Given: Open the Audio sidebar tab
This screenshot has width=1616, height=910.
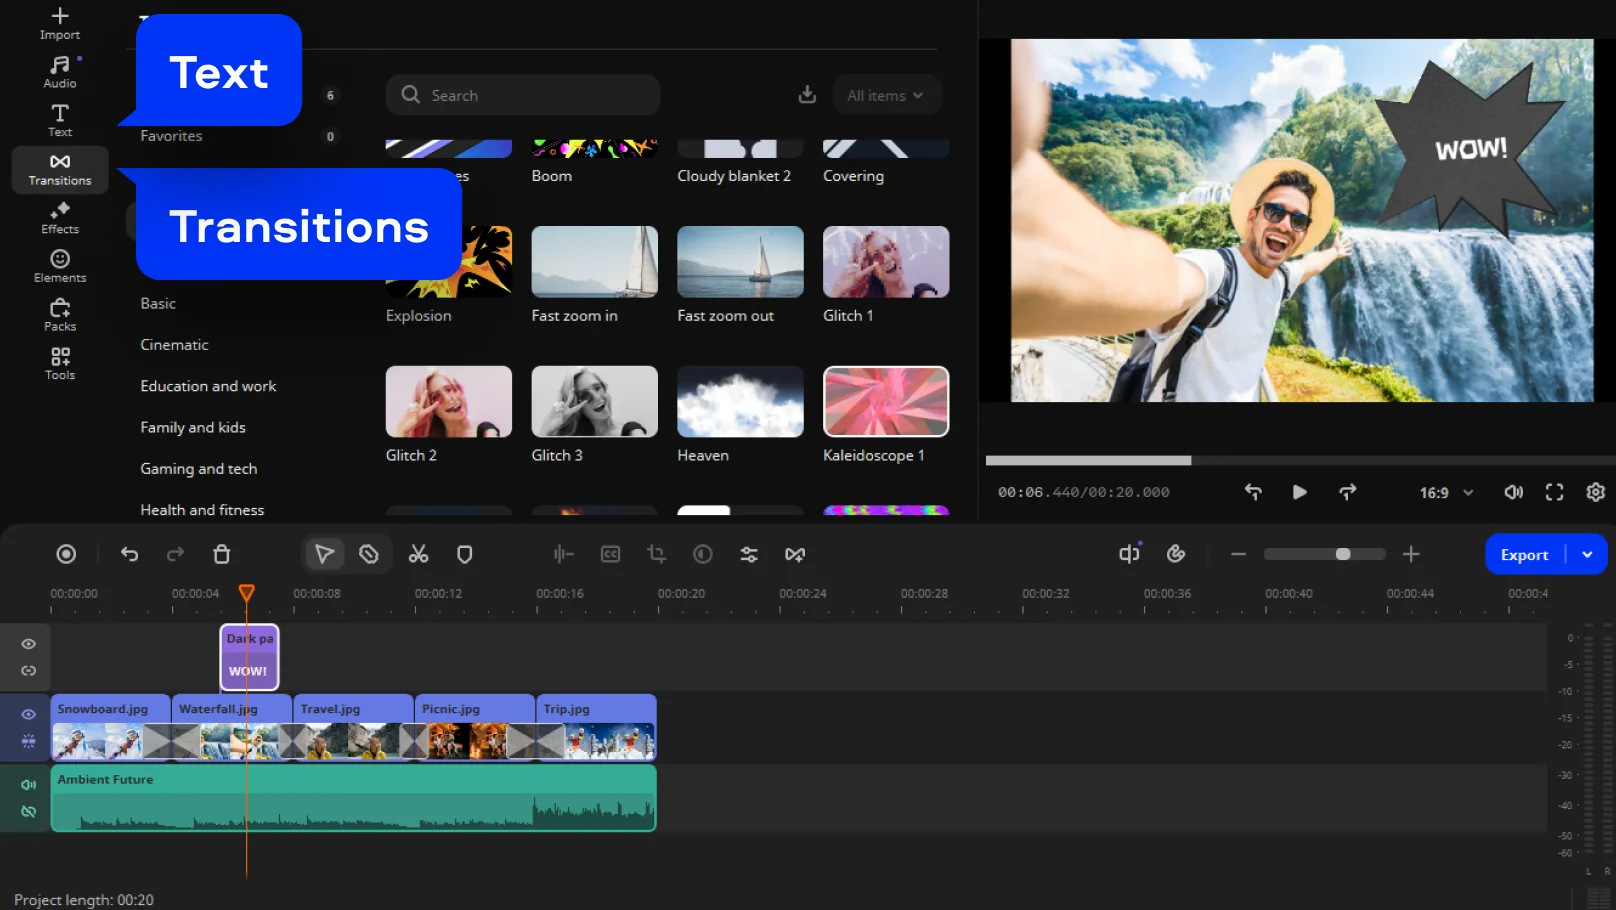Looking at the screenshot, I should tap(60, 72).
